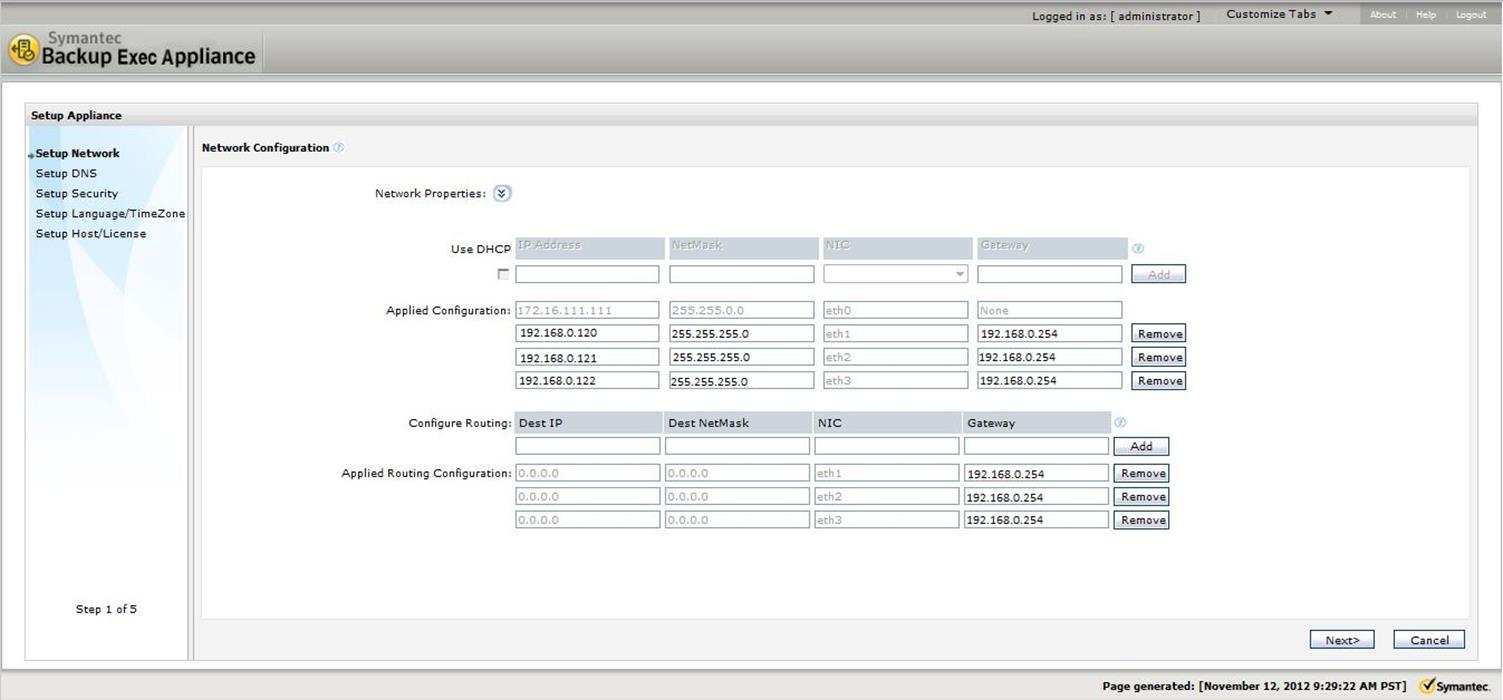Viewport: 1503px width, 700px height.
Task: Focus the Gateway routing input field
Action: coord(1036,446)
